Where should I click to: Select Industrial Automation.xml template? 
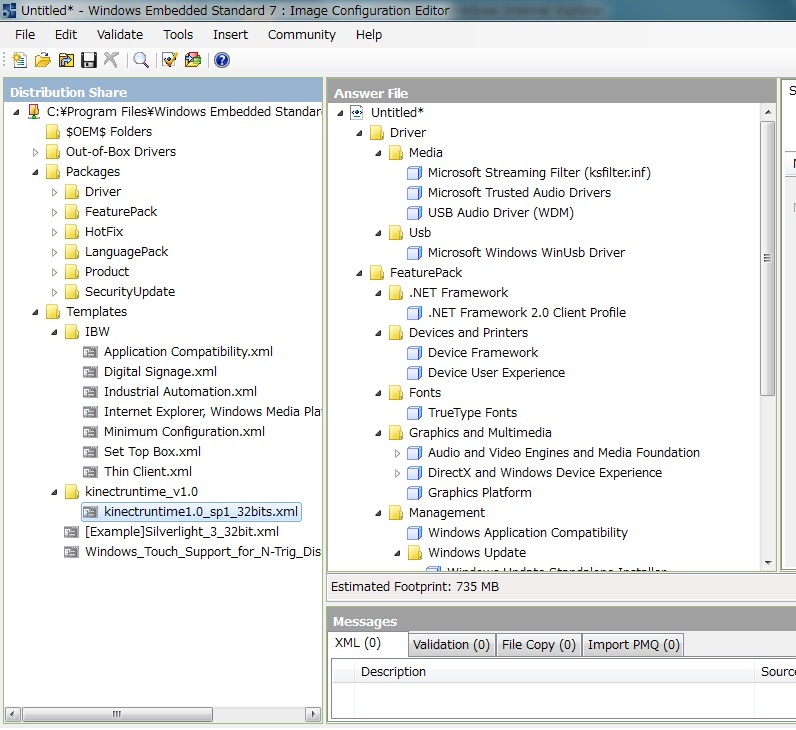(x=180, y=392)
